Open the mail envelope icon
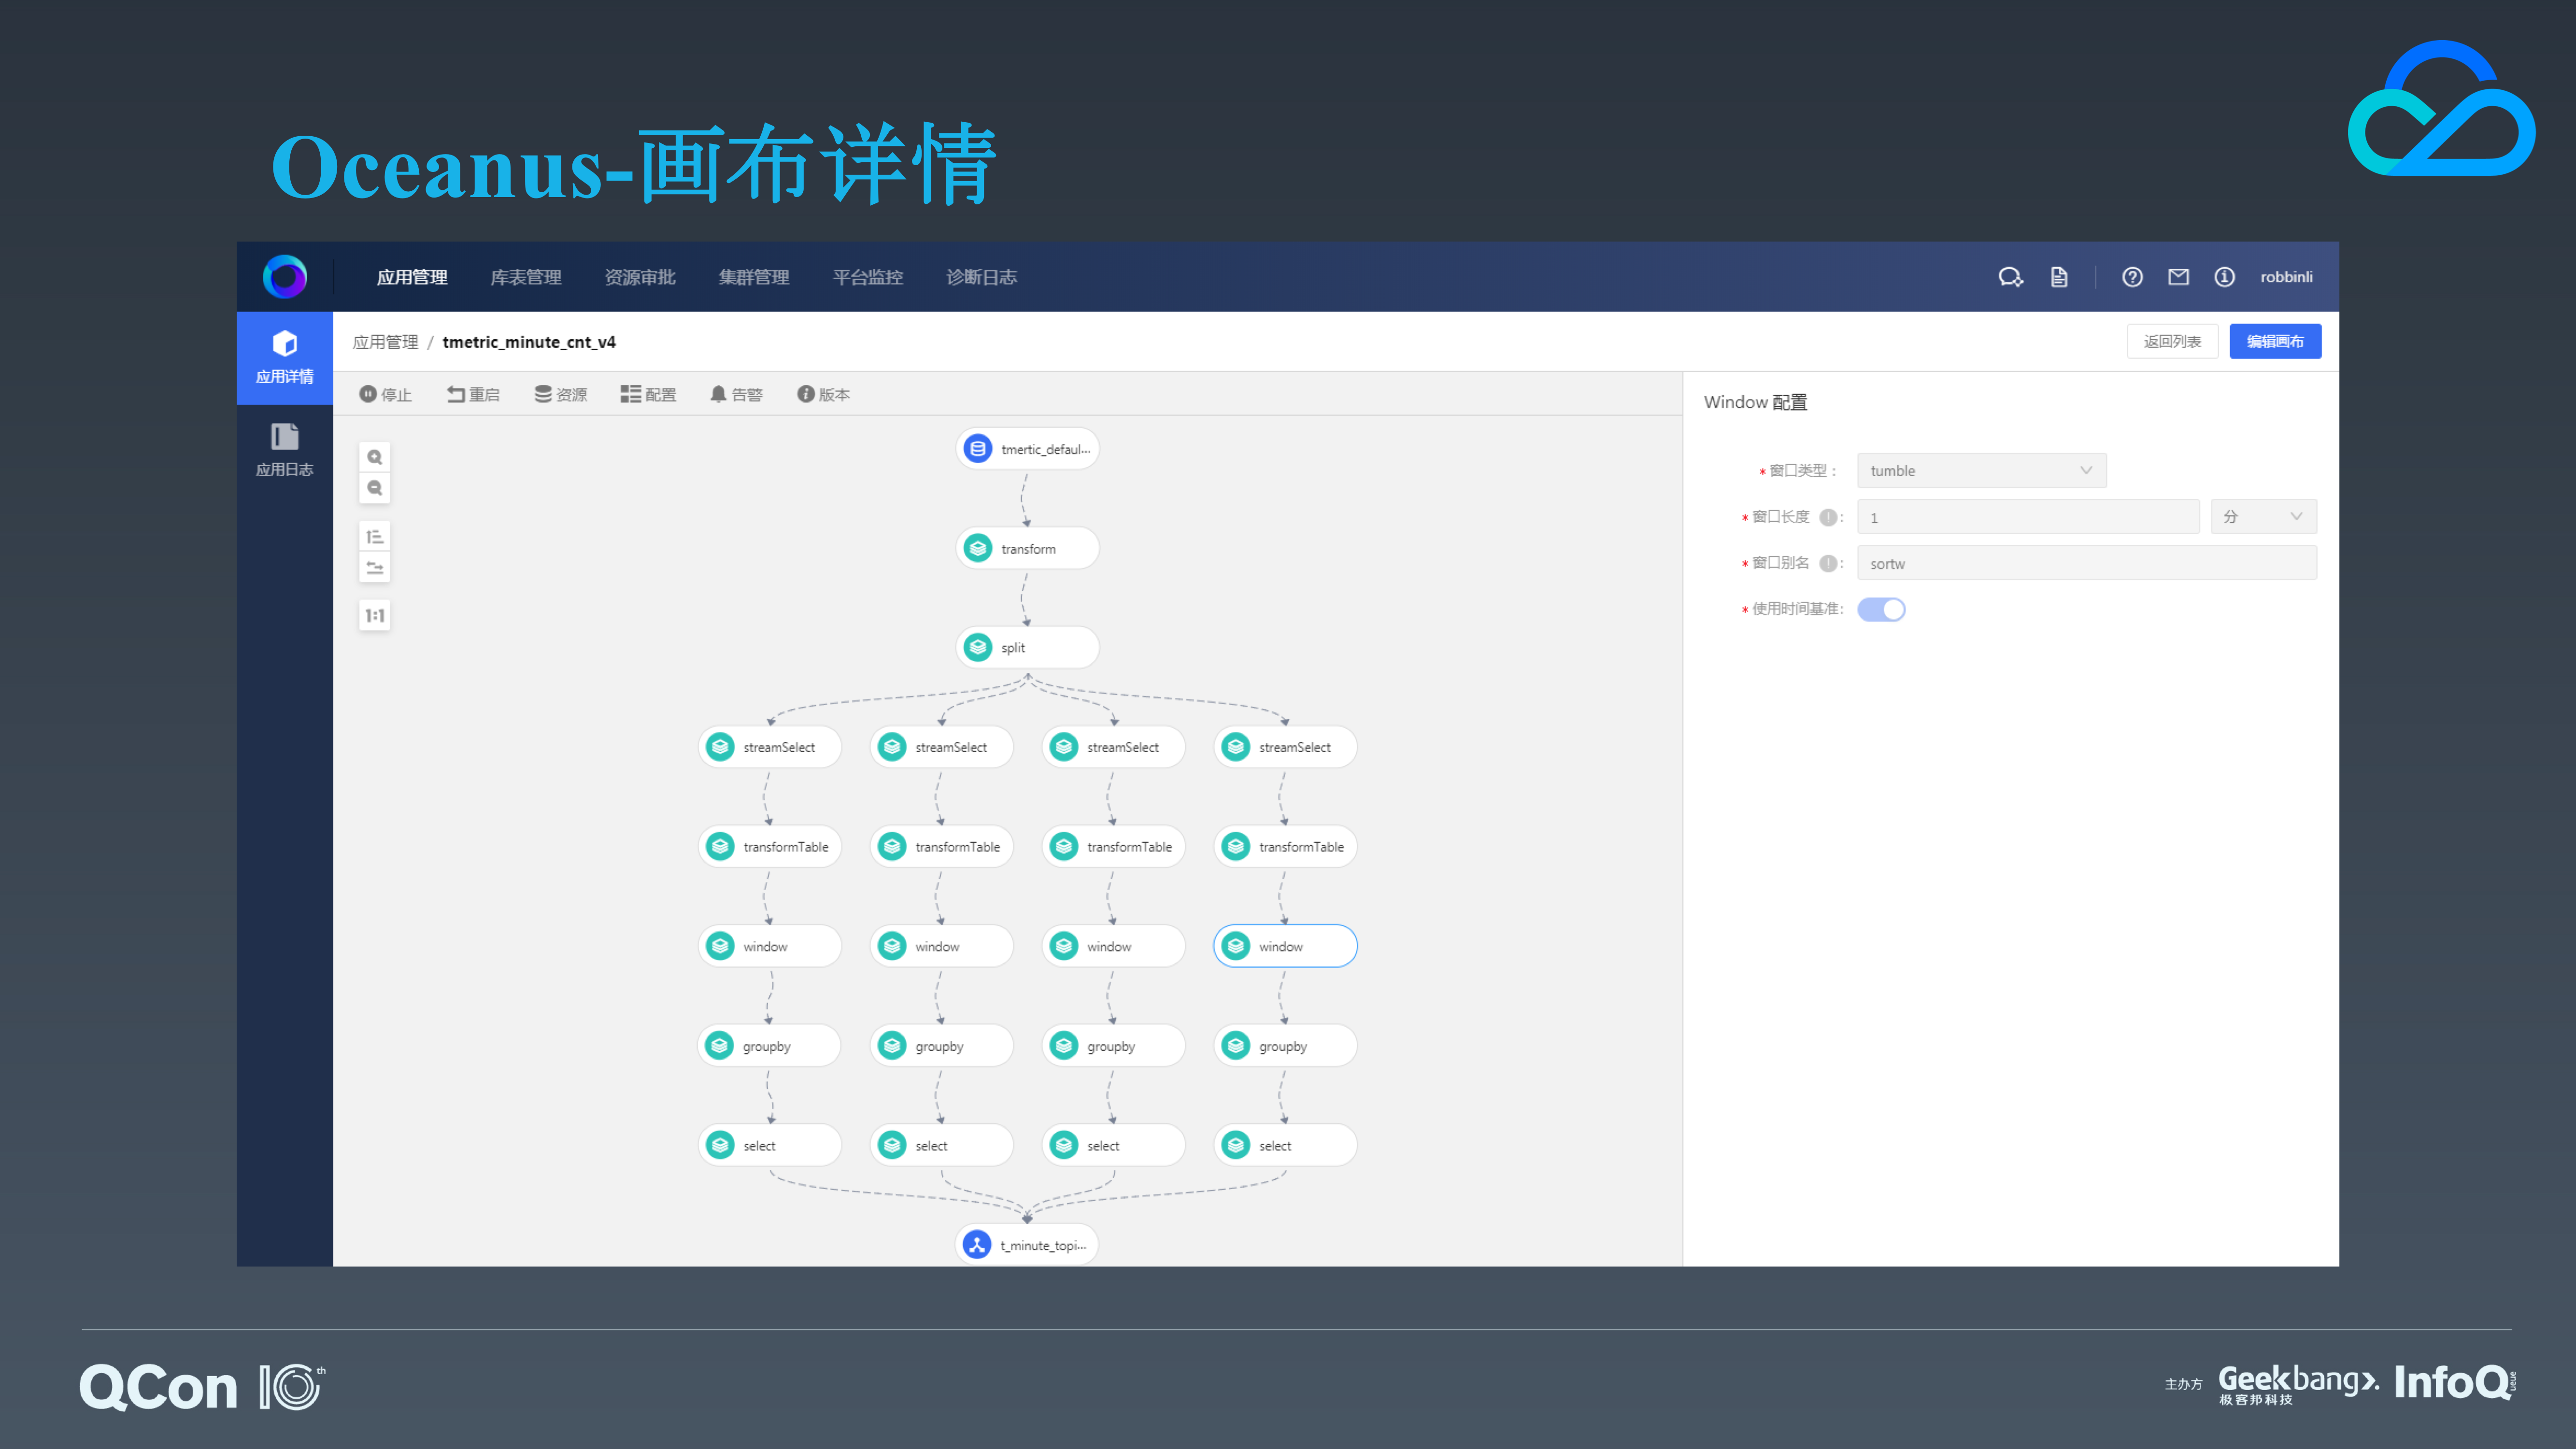This screenshot has width=2576, height=1449. (2178, 277)
